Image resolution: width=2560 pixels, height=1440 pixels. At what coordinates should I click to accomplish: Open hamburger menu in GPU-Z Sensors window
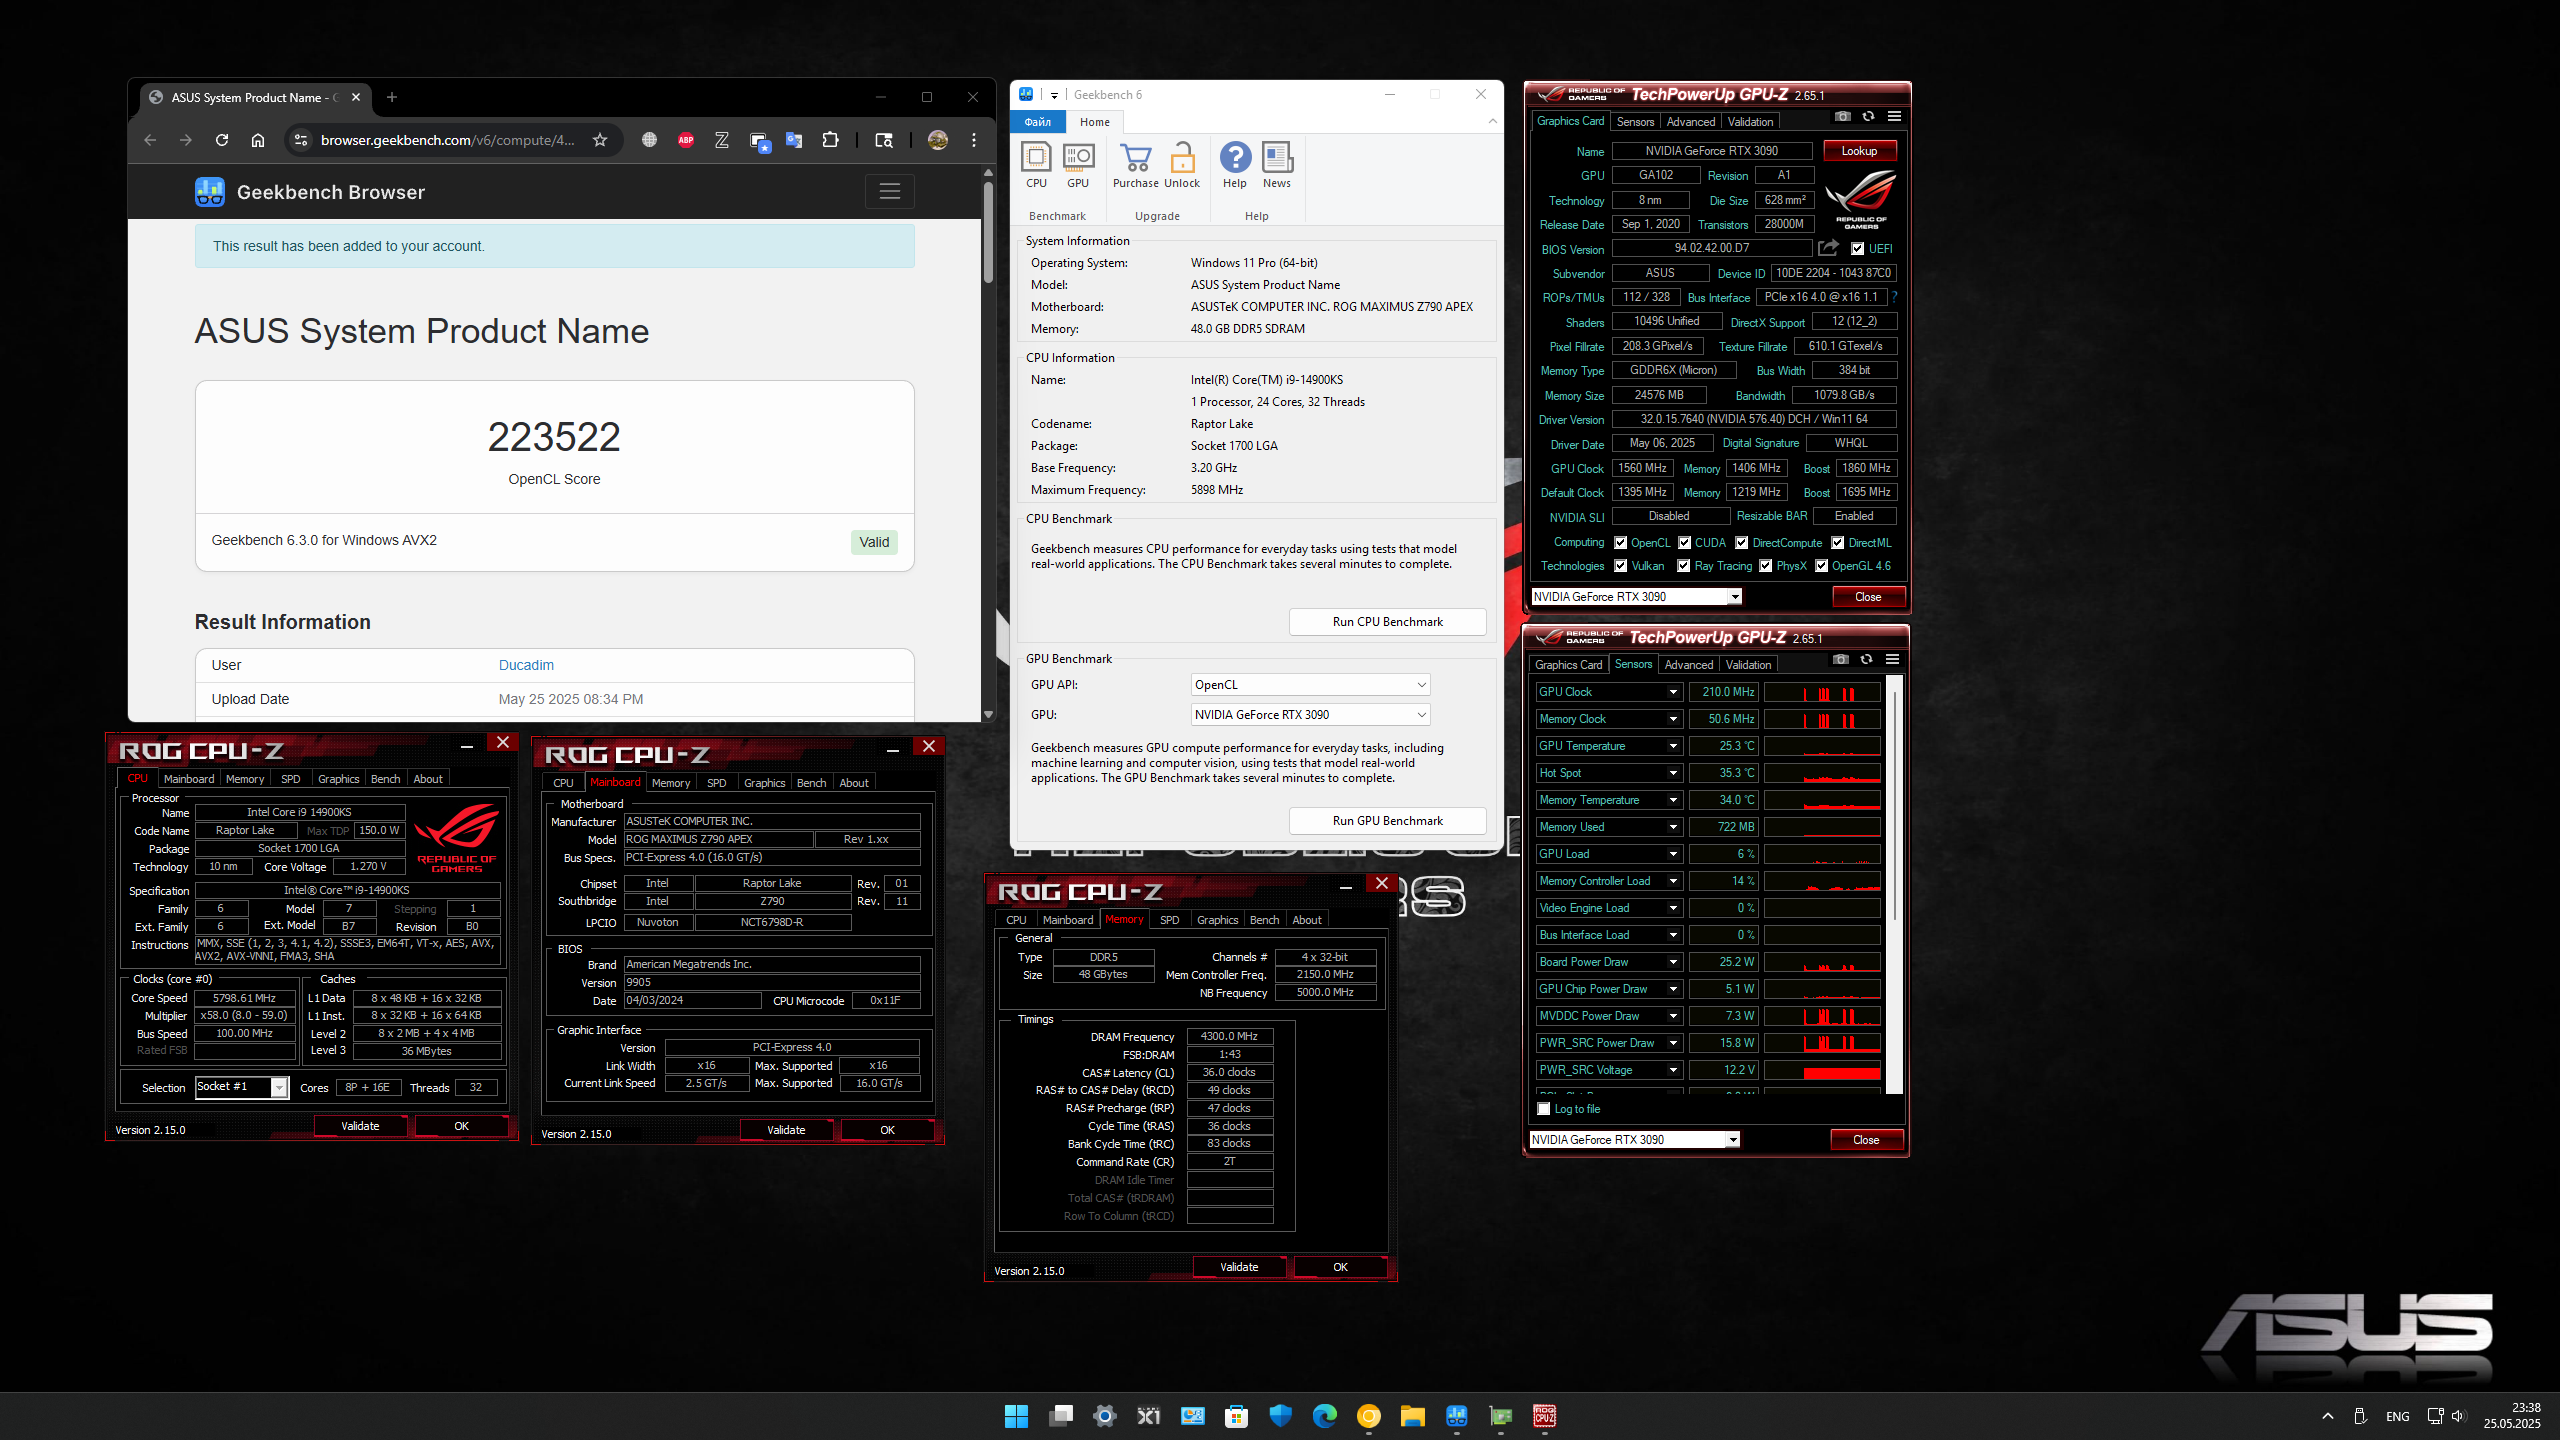[x=1892, y=659]
